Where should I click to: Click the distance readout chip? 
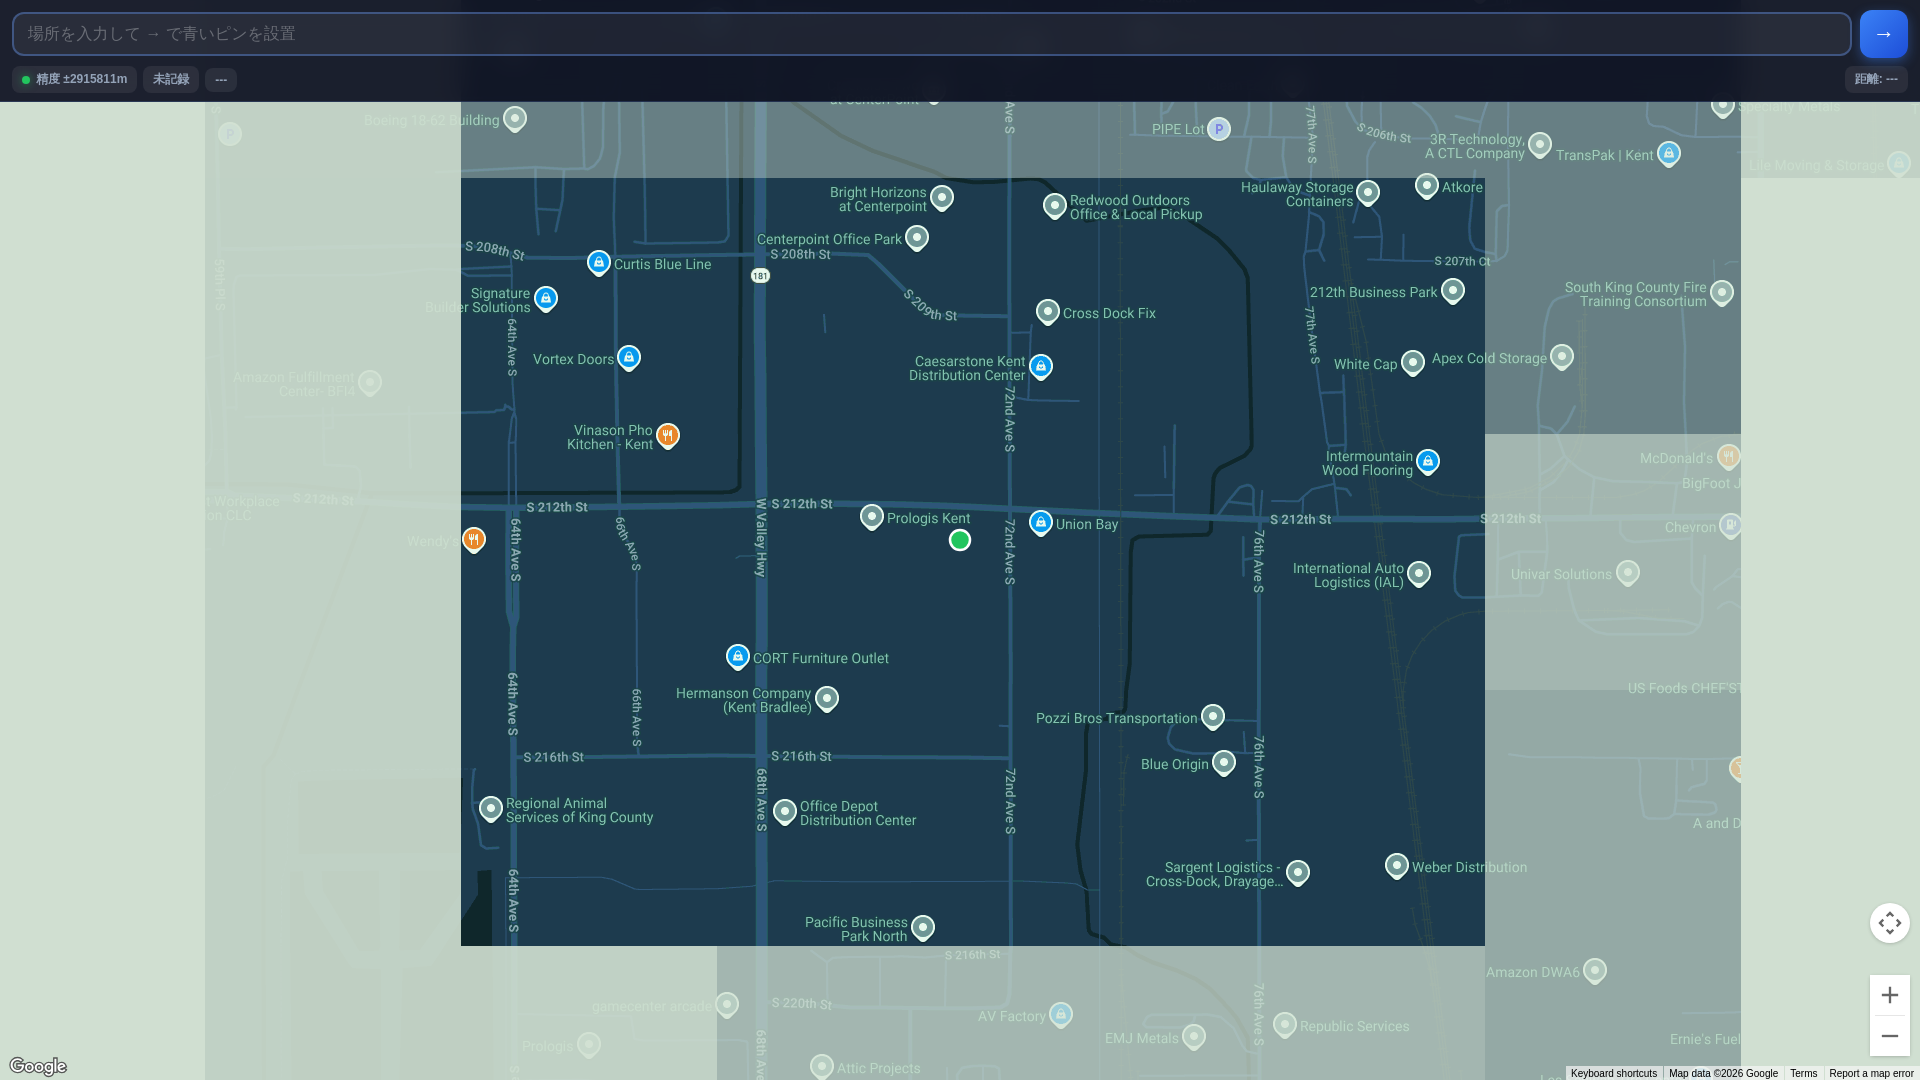pyautogui.click(x=1876, y=79)
